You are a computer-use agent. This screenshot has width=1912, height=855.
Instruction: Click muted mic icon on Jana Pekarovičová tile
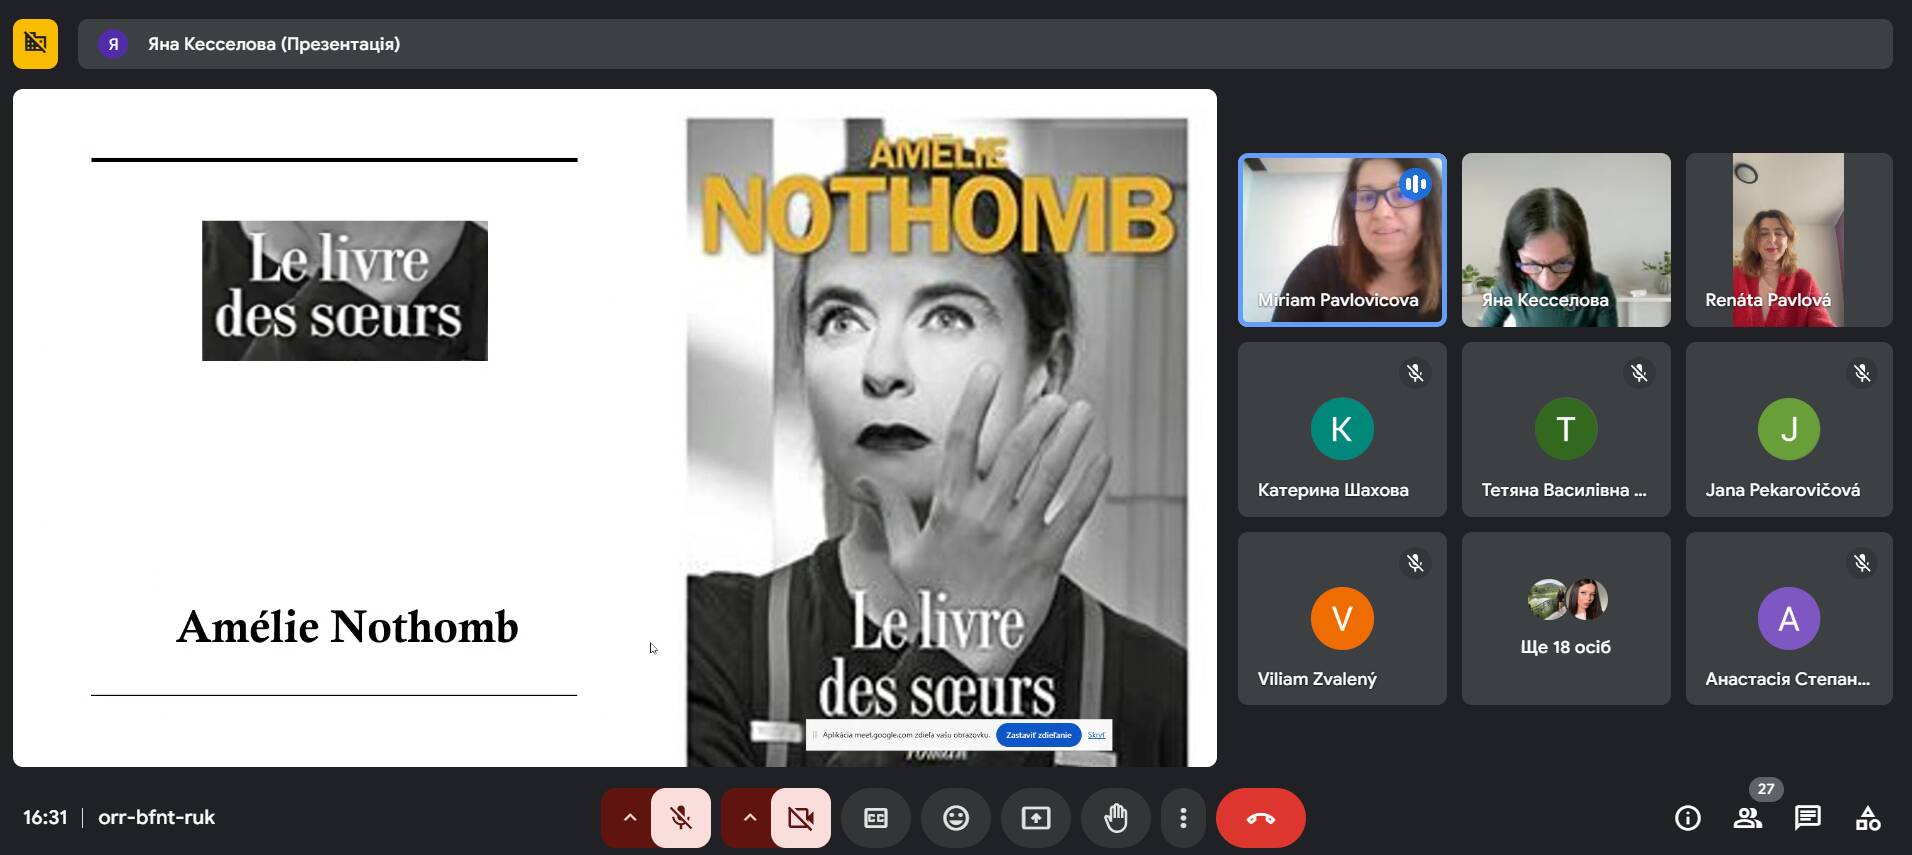point(1862,373)
